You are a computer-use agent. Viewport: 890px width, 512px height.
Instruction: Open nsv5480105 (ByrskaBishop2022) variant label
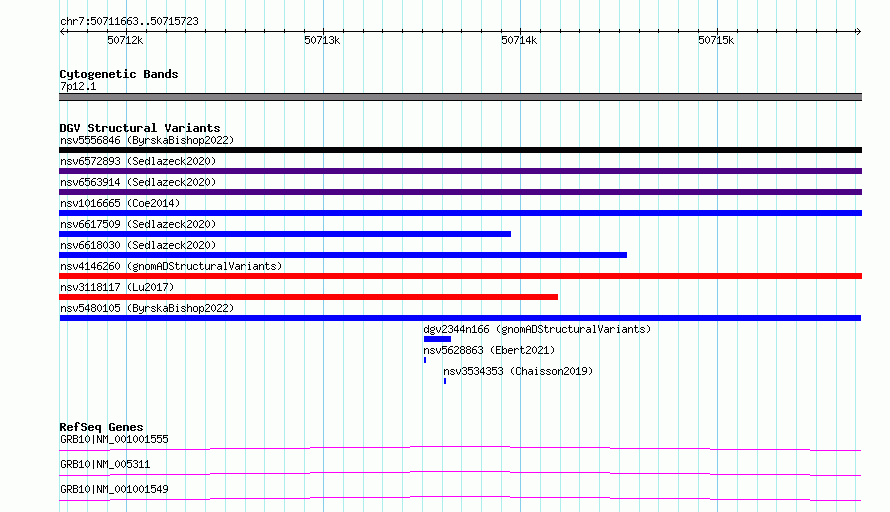point(147,308)
